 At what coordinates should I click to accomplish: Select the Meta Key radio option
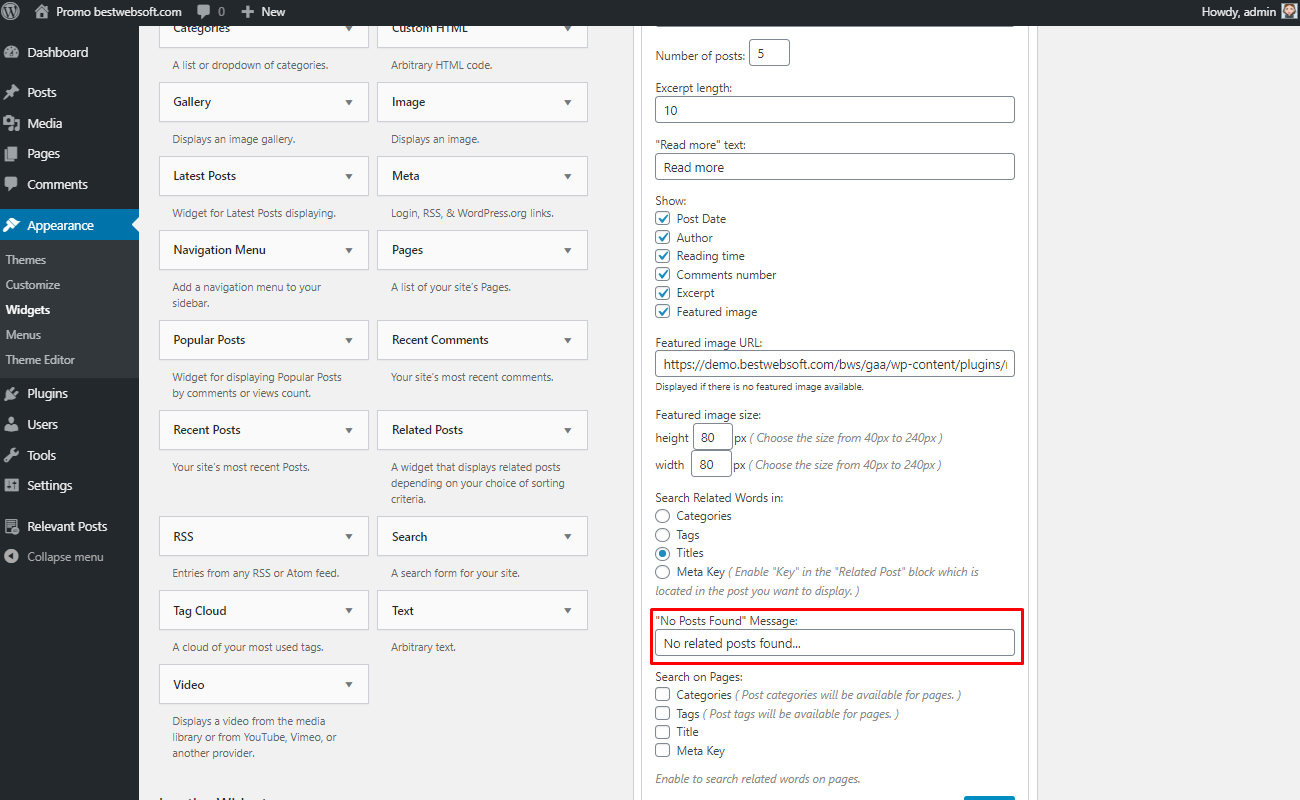coord(663,572)
